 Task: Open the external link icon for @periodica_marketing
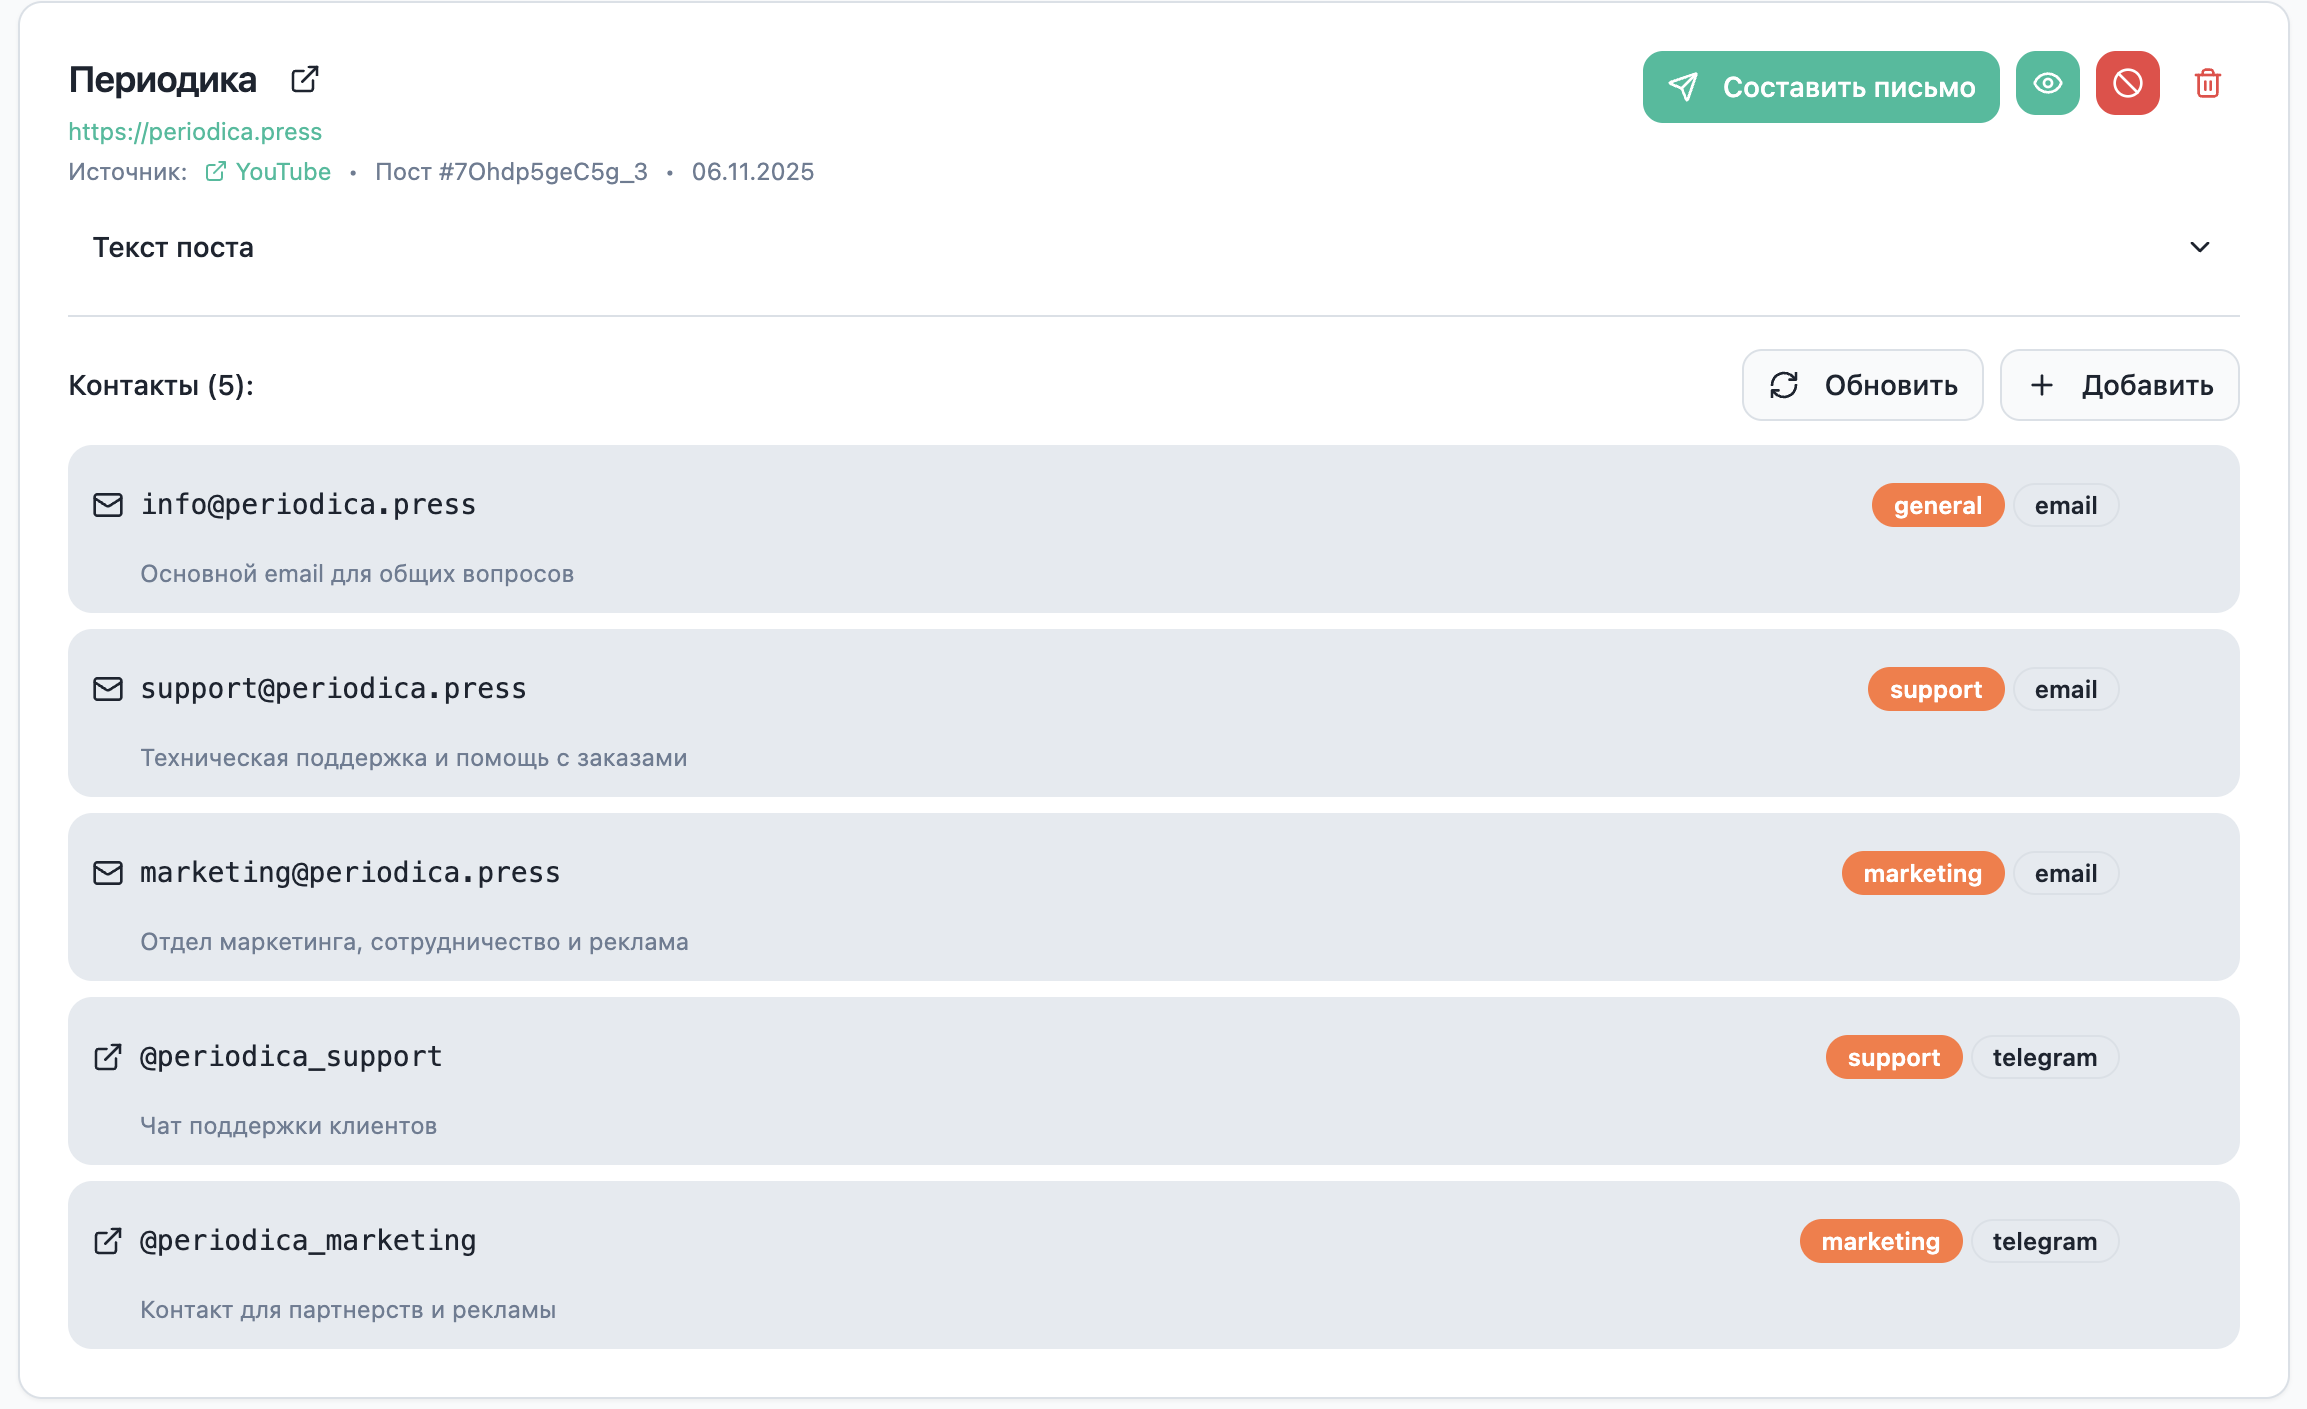click(x=108, y=1241)
